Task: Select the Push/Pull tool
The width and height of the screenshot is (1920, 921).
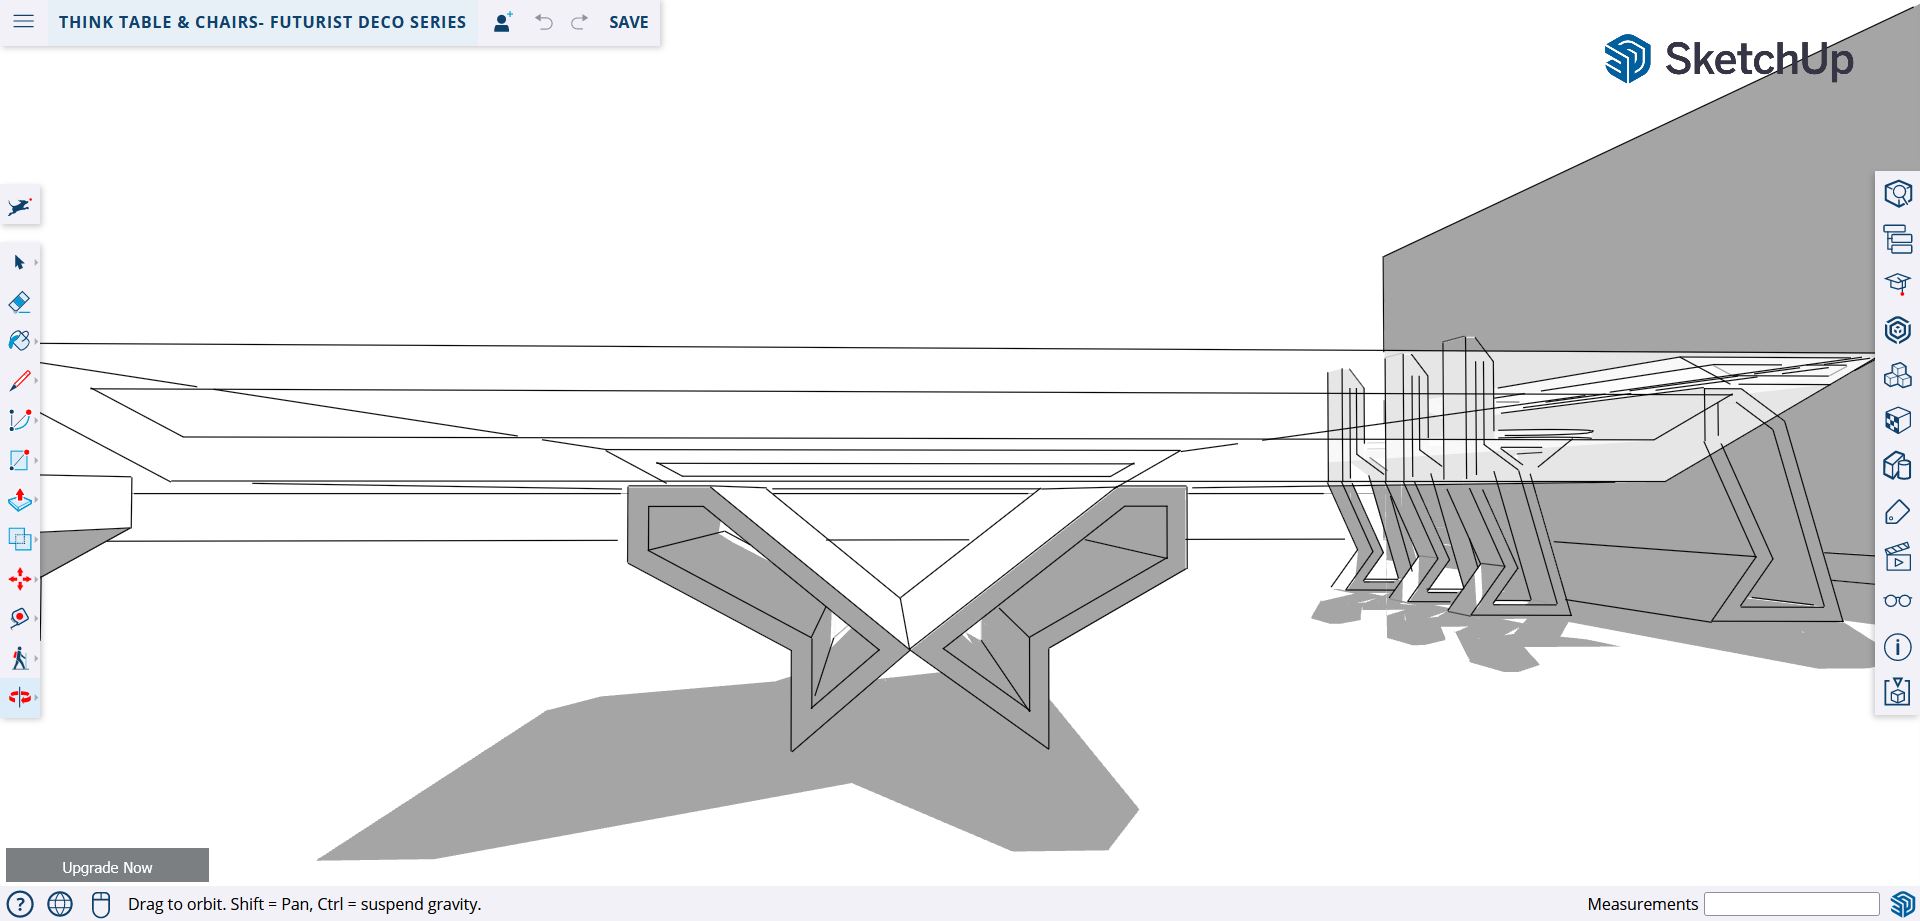Action: (19, 500)
